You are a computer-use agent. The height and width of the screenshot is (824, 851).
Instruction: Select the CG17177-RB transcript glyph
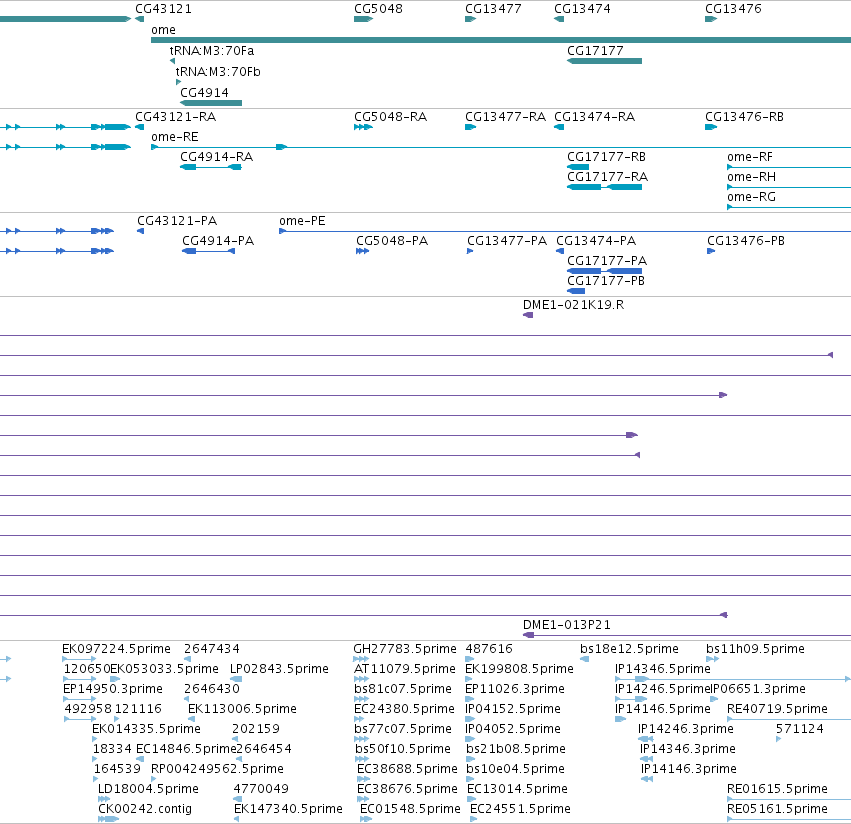pos(578,167)
